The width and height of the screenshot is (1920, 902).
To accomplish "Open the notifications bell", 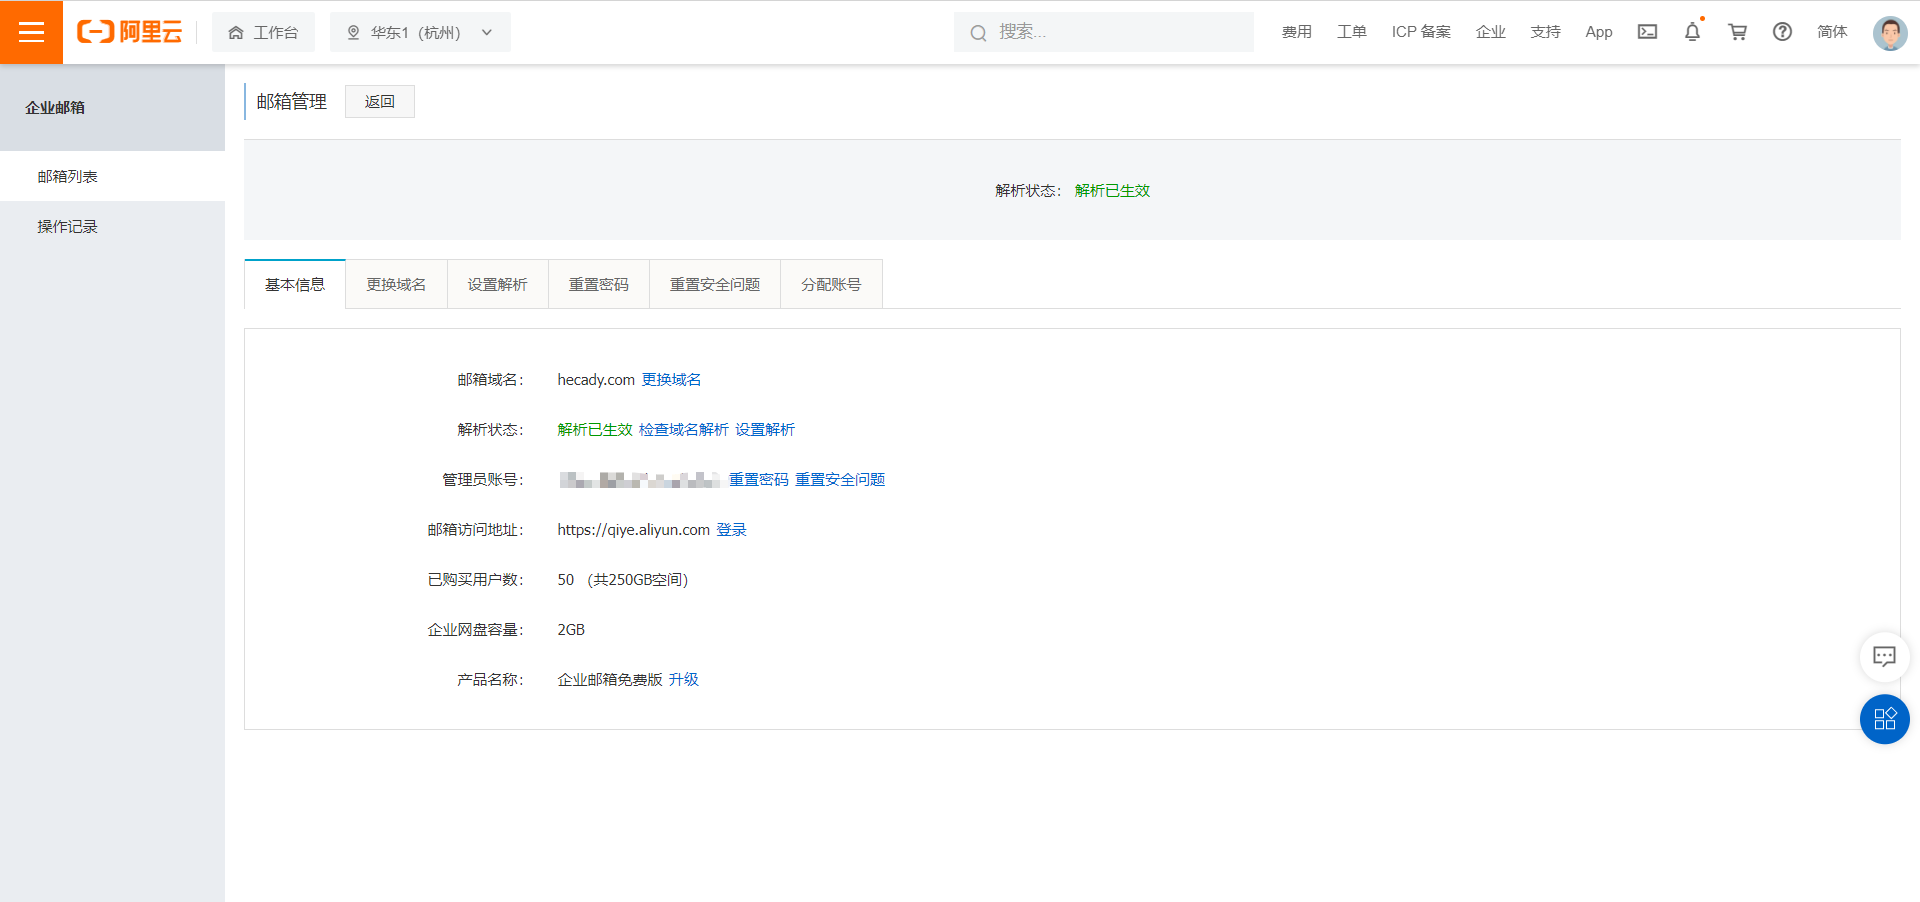I will tap(1692, 32).
